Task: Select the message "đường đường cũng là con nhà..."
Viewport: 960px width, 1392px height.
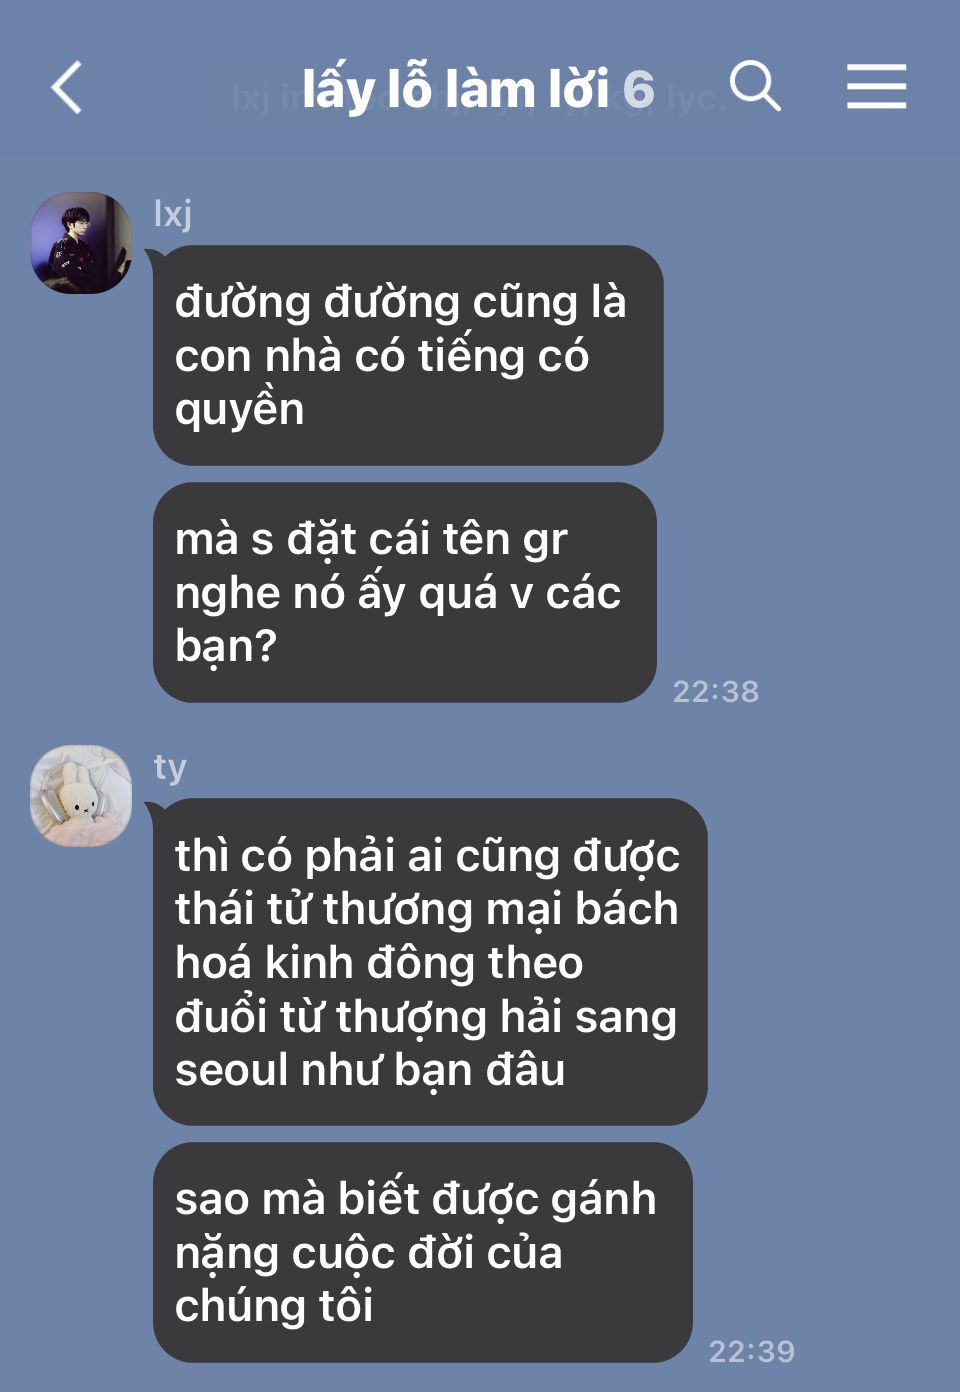Action: tap(408, 355)
